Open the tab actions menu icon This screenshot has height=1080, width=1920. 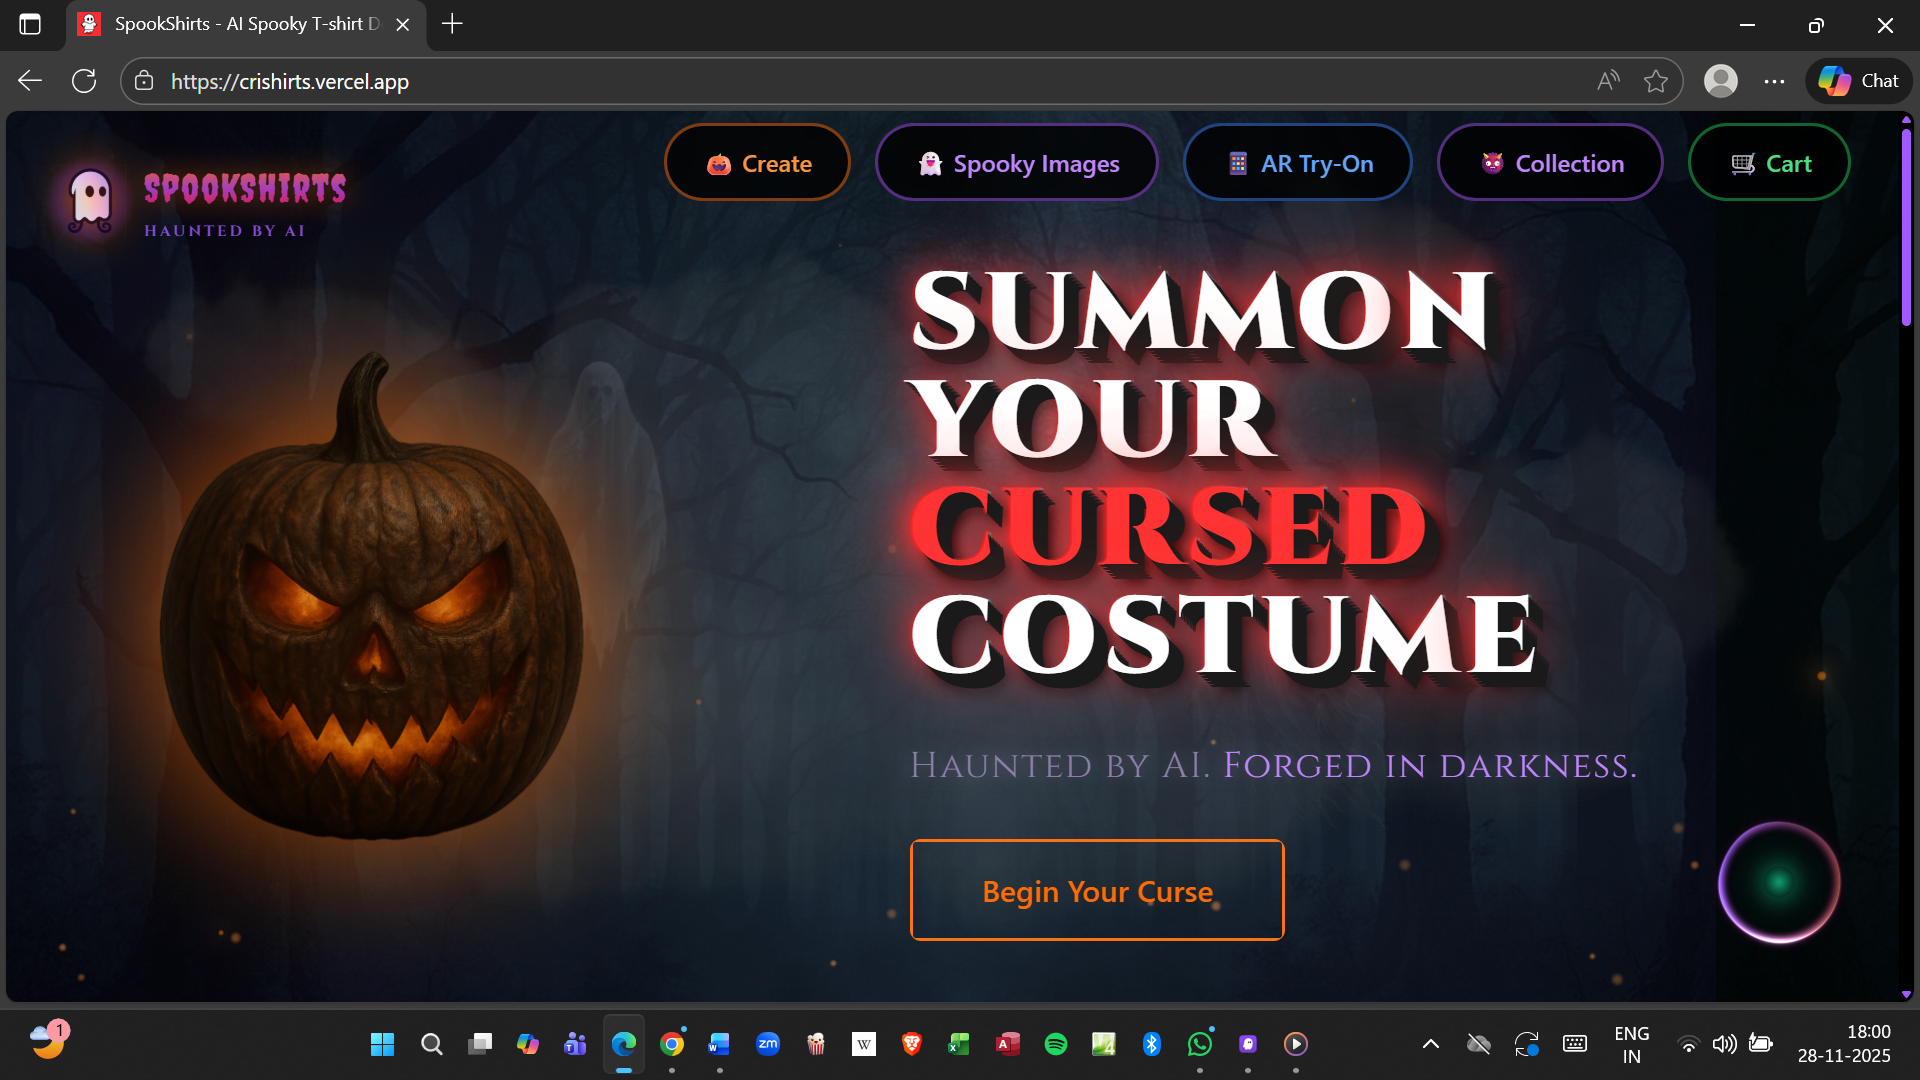[30, 24]
